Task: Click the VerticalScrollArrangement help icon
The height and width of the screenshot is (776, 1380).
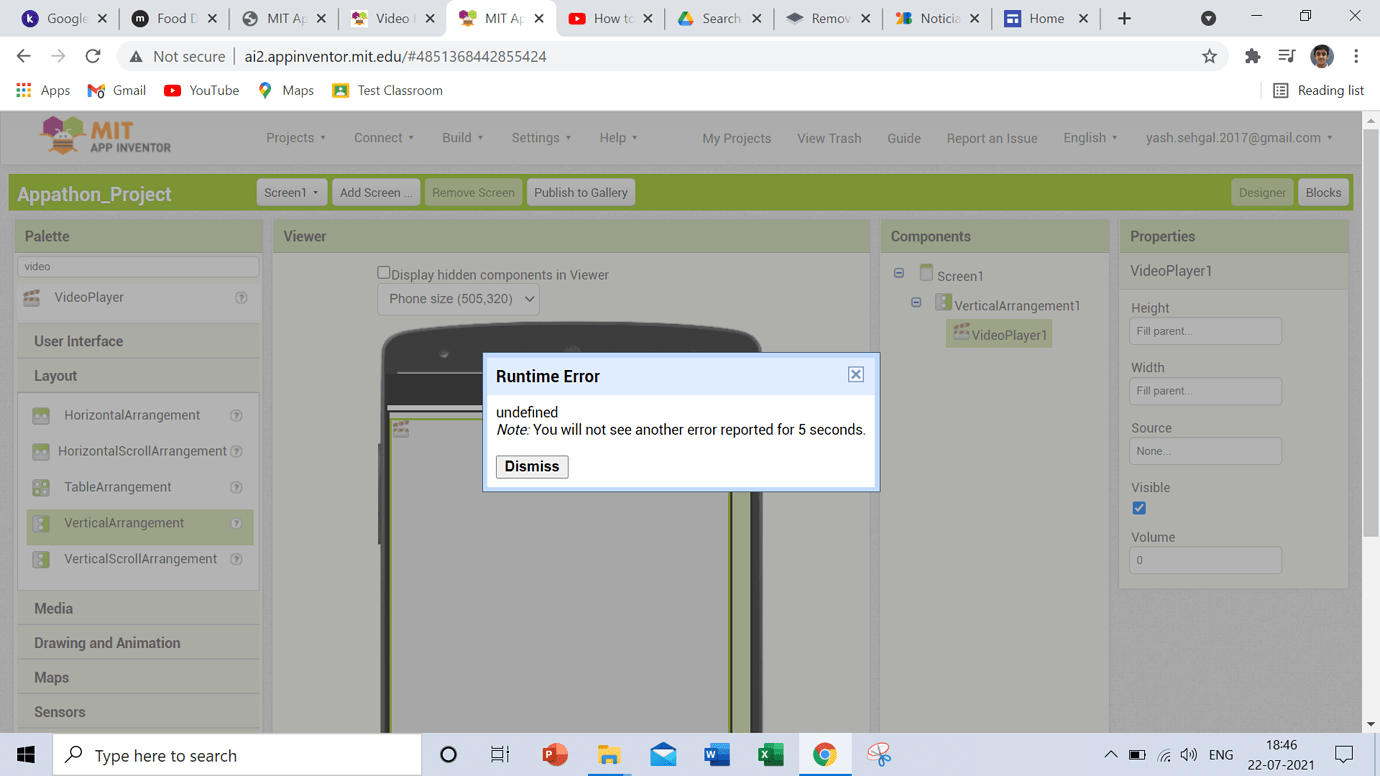Action: coord(237,560)
